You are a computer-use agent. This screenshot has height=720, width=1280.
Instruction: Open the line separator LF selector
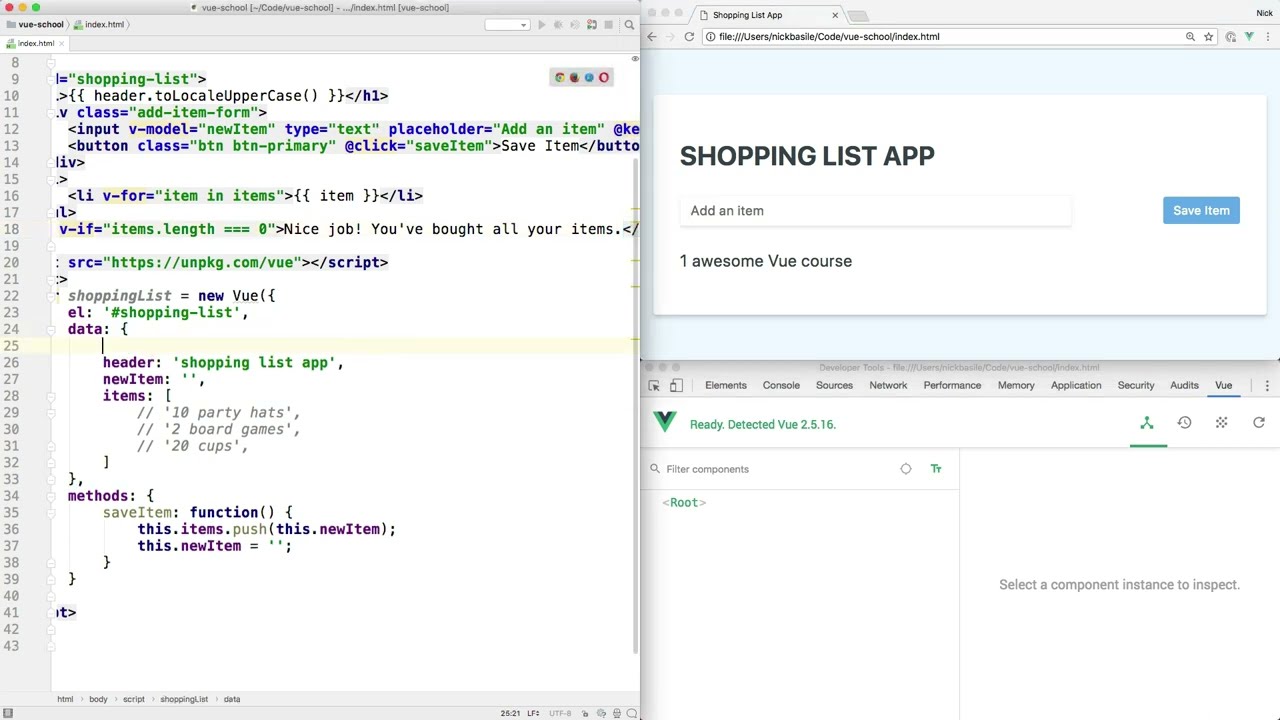pos(534,713)
